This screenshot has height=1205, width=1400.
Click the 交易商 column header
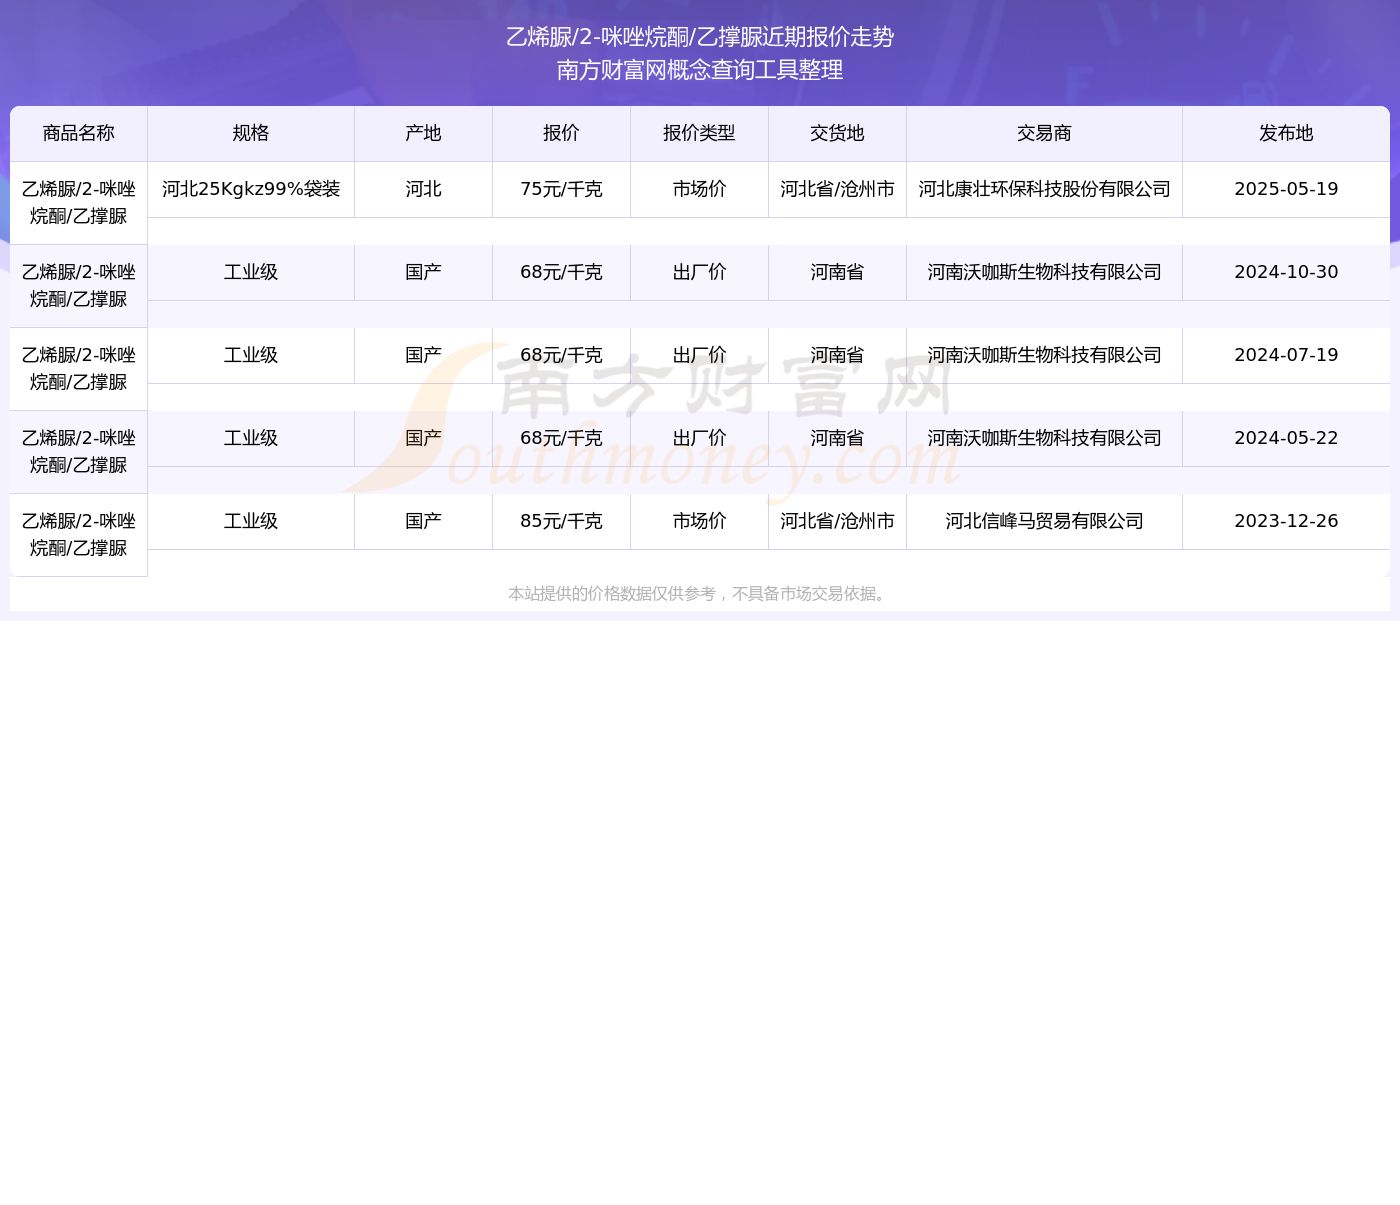click(1044, 133)
